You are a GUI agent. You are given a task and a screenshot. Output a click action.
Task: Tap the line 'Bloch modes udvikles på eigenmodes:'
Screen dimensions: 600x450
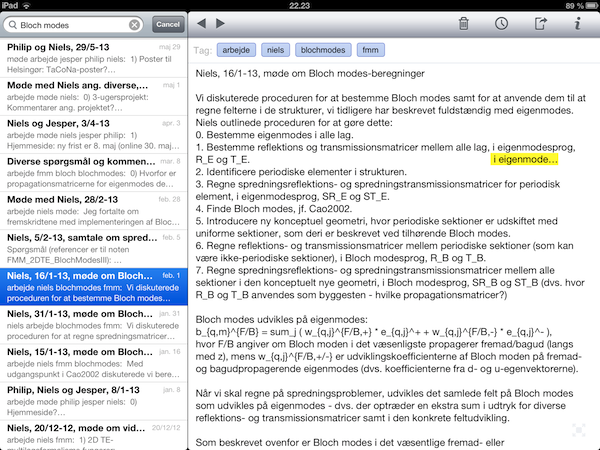[281, 320]
